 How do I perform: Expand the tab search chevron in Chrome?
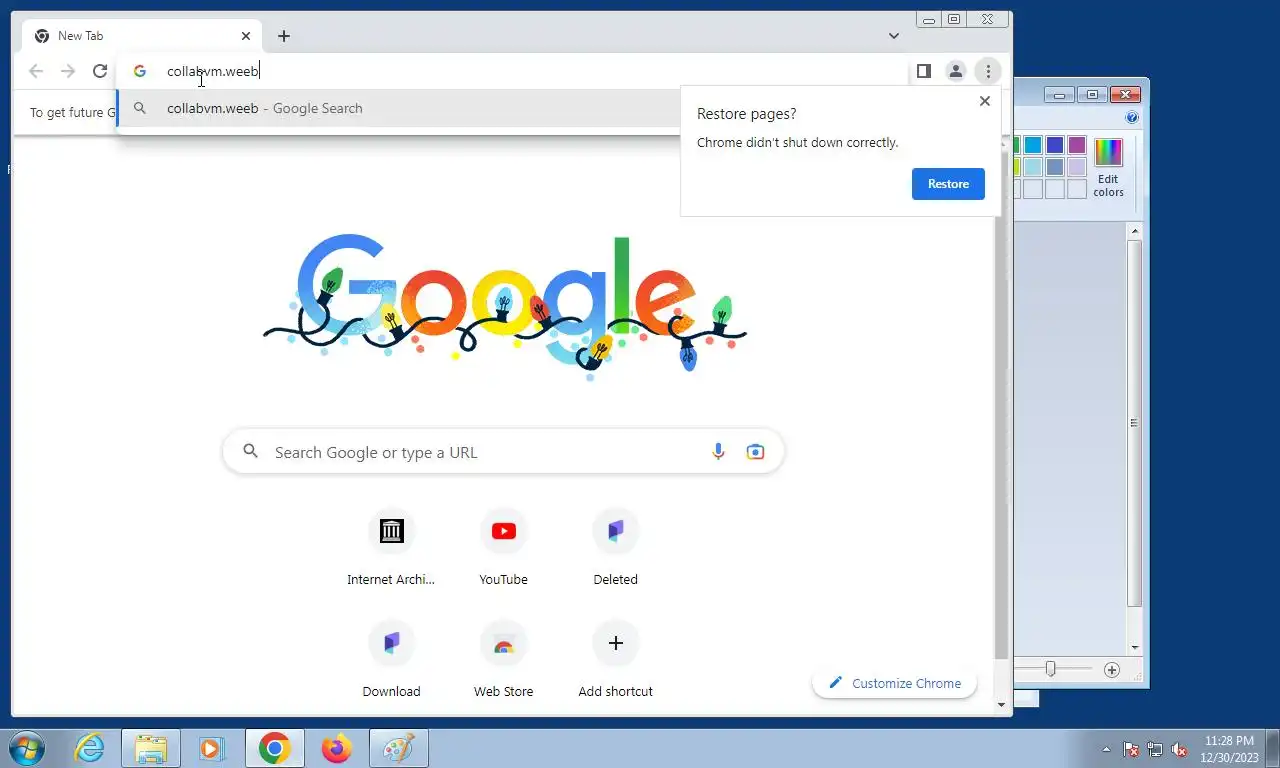coord(894,36)
